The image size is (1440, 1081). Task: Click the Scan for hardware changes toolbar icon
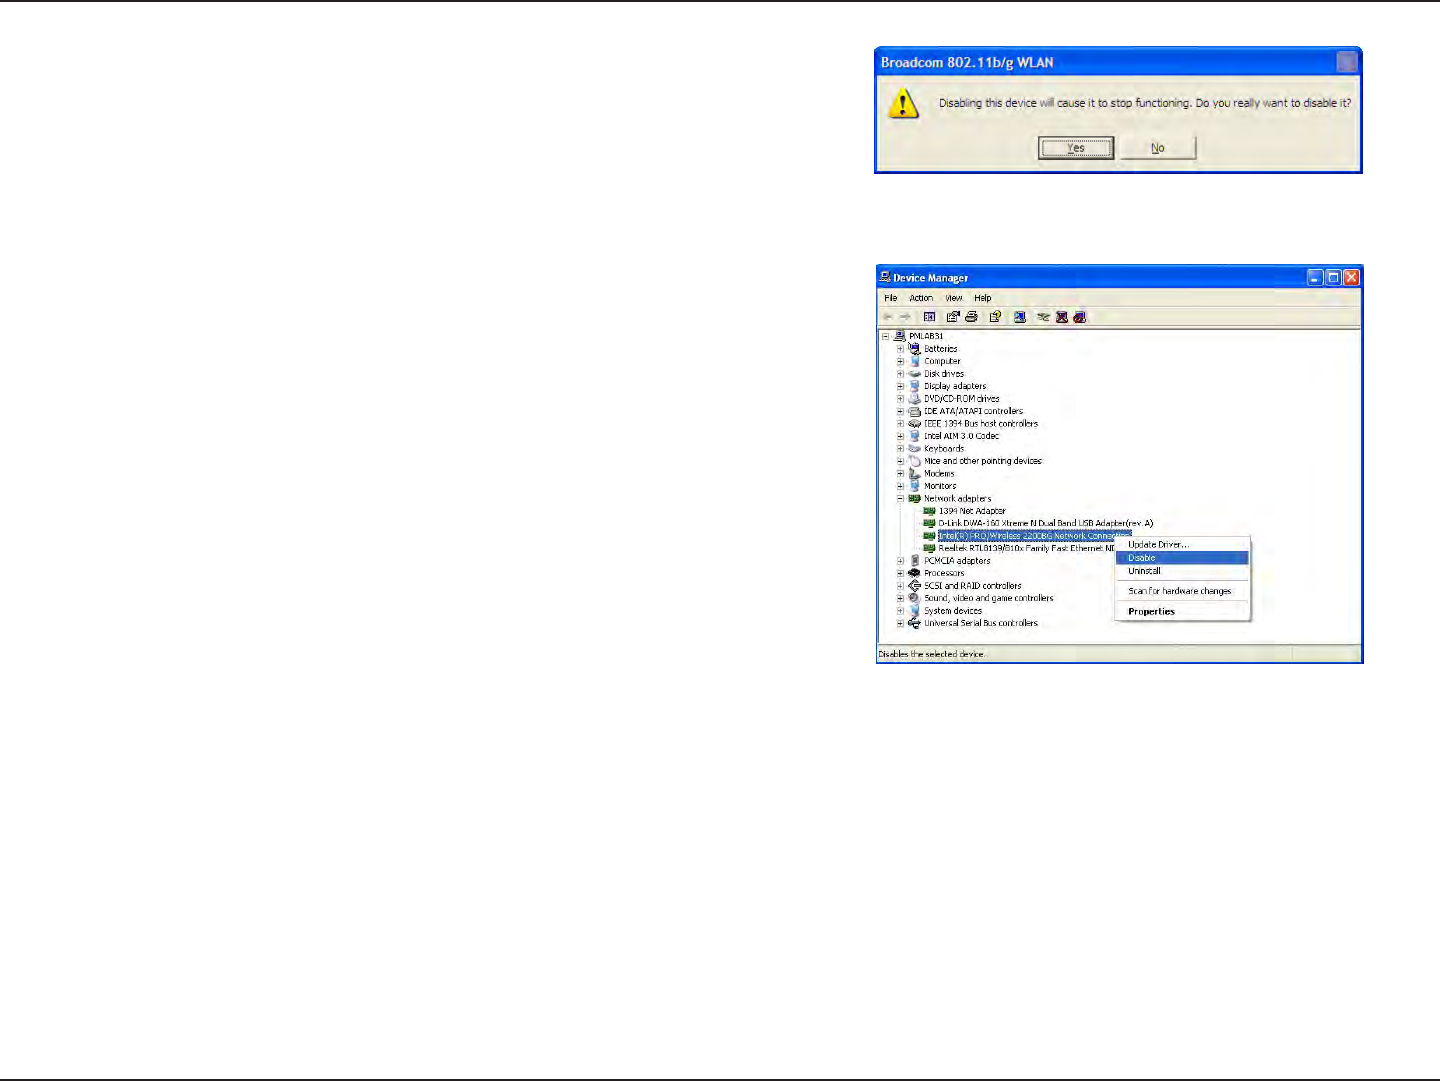click(1019, 317)
